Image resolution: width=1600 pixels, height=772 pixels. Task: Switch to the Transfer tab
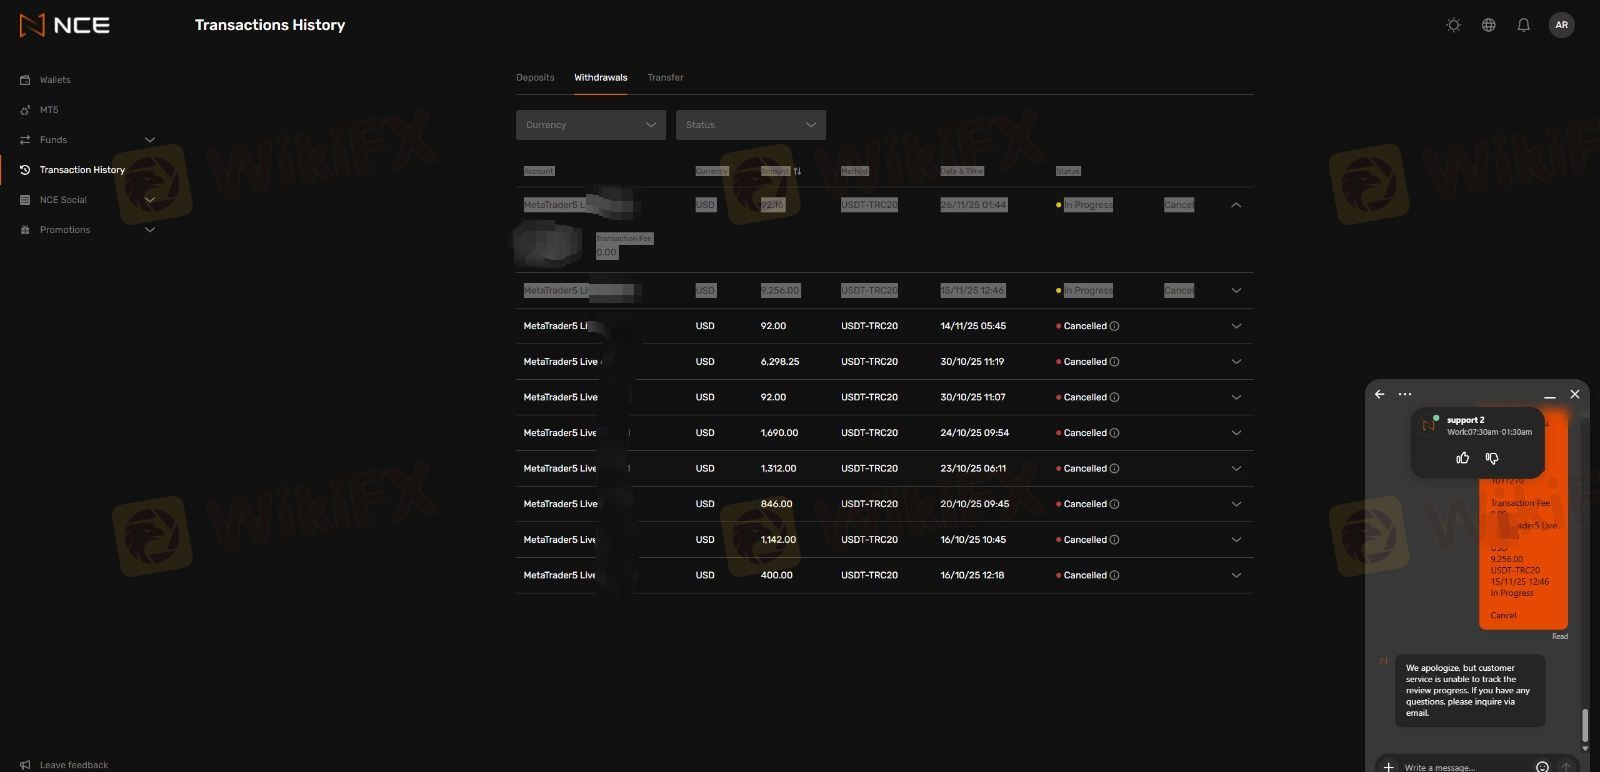tap(665, 78)
